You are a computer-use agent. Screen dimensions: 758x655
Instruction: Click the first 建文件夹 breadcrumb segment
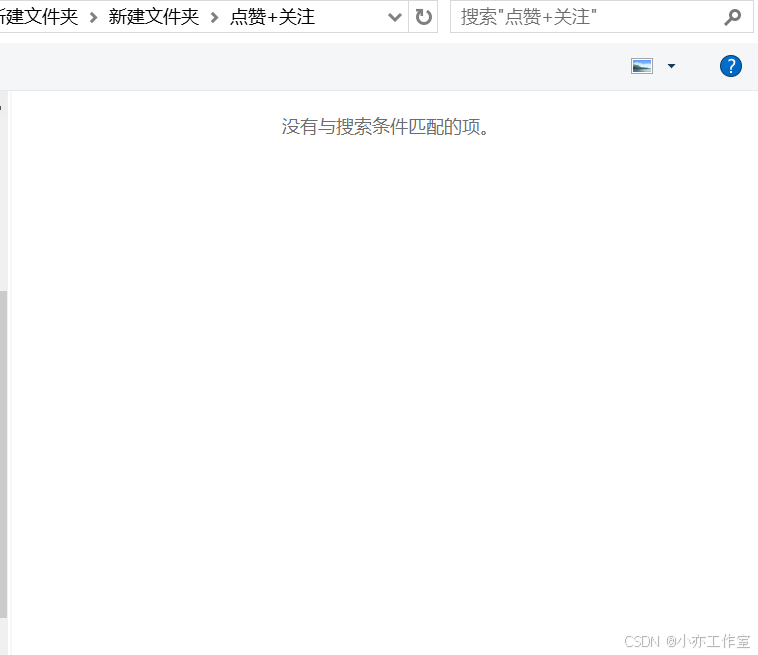(x=39, y=17)
